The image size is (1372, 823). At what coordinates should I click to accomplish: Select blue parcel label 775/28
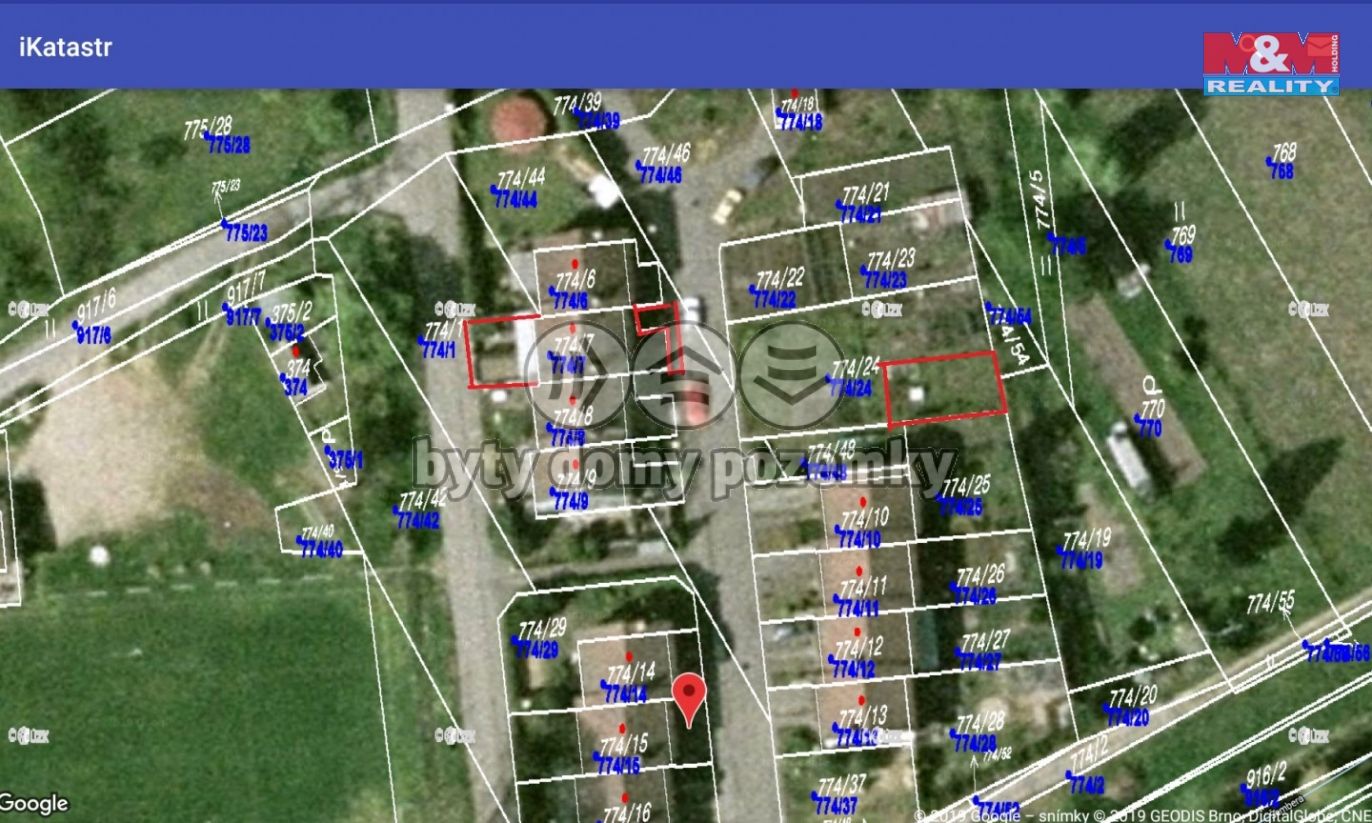click(x=229, y=146)
